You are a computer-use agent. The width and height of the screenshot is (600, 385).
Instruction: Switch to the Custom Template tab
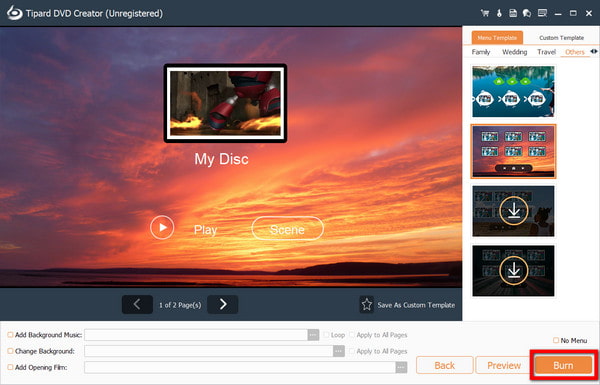click(561, 38)
